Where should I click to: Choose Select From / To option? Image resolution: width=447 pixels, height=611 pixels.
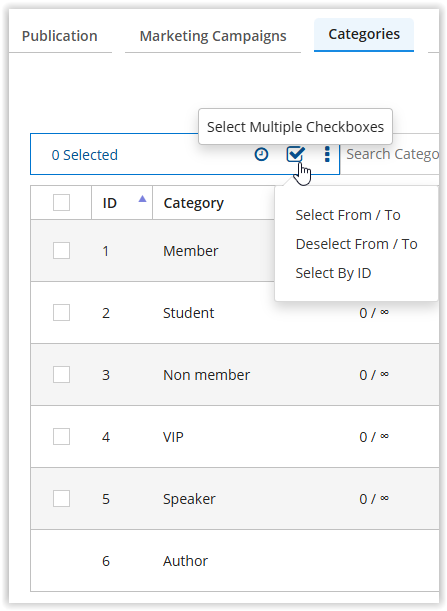click(x=348, y=215)
